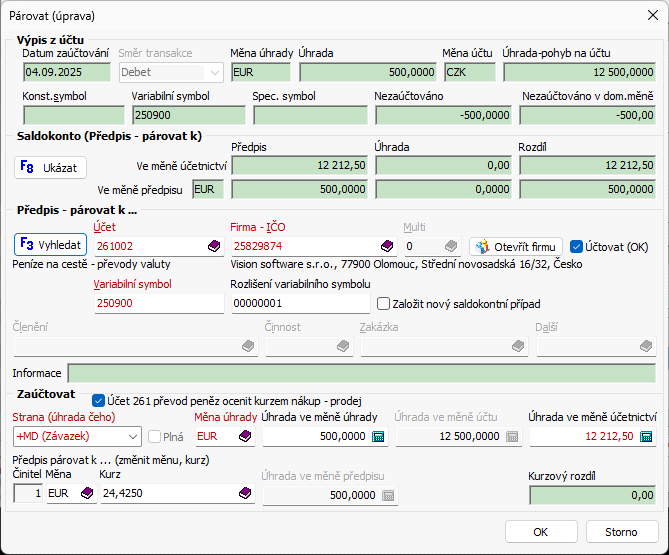Click Otevřít firmu button
This screenshot has width=669, height=555.
pos(516,246)
